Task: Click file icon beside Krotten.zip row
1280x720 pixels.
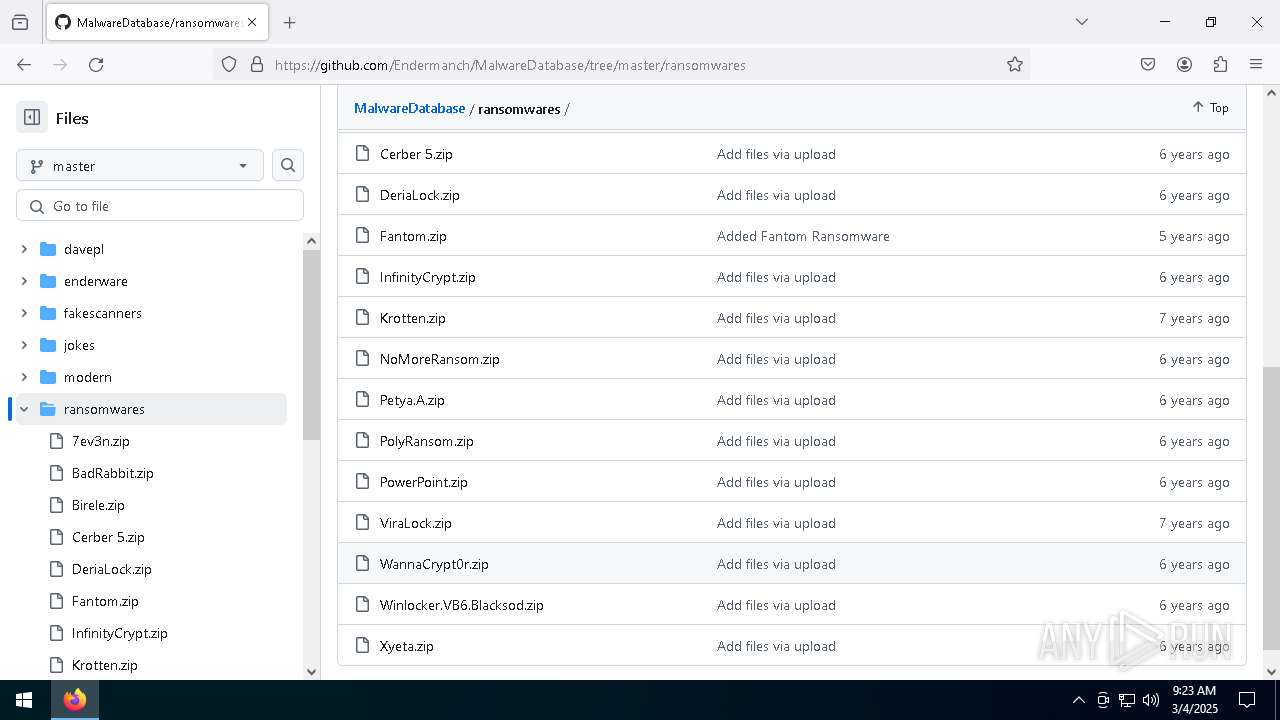Action: point(363,318)
